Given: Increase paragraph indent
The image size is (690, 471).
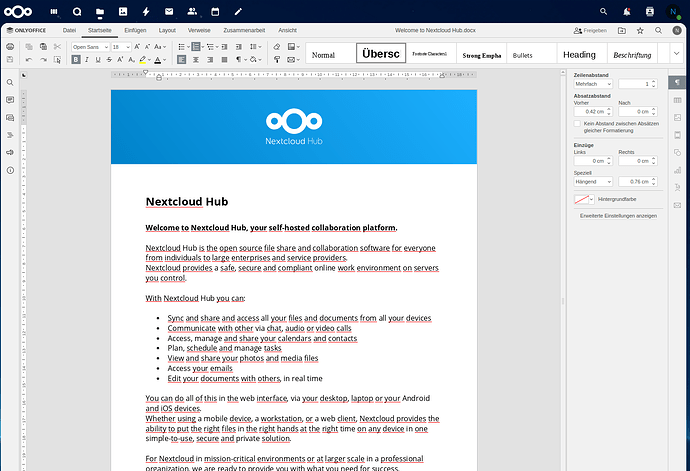Looking at the screenshot, I should (x=239, y=47).
